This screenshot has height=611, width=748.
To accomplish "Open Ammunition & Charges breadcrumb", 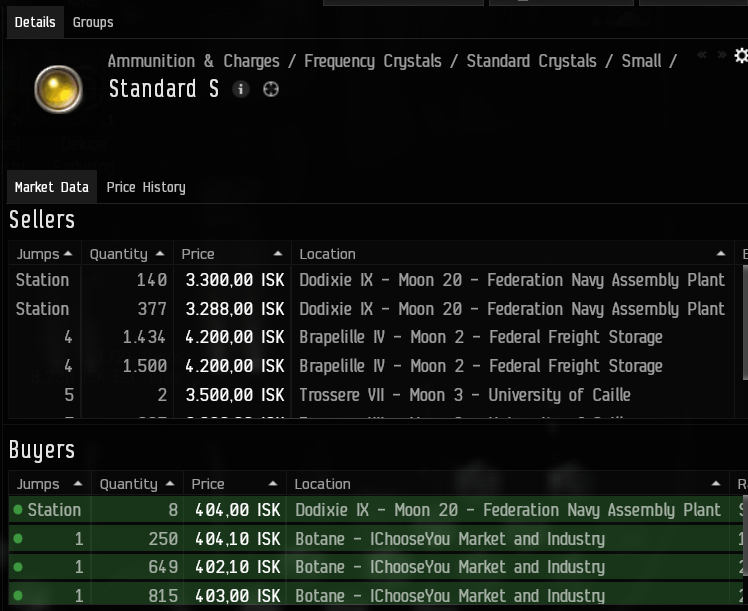I will [x=193, y=61].
